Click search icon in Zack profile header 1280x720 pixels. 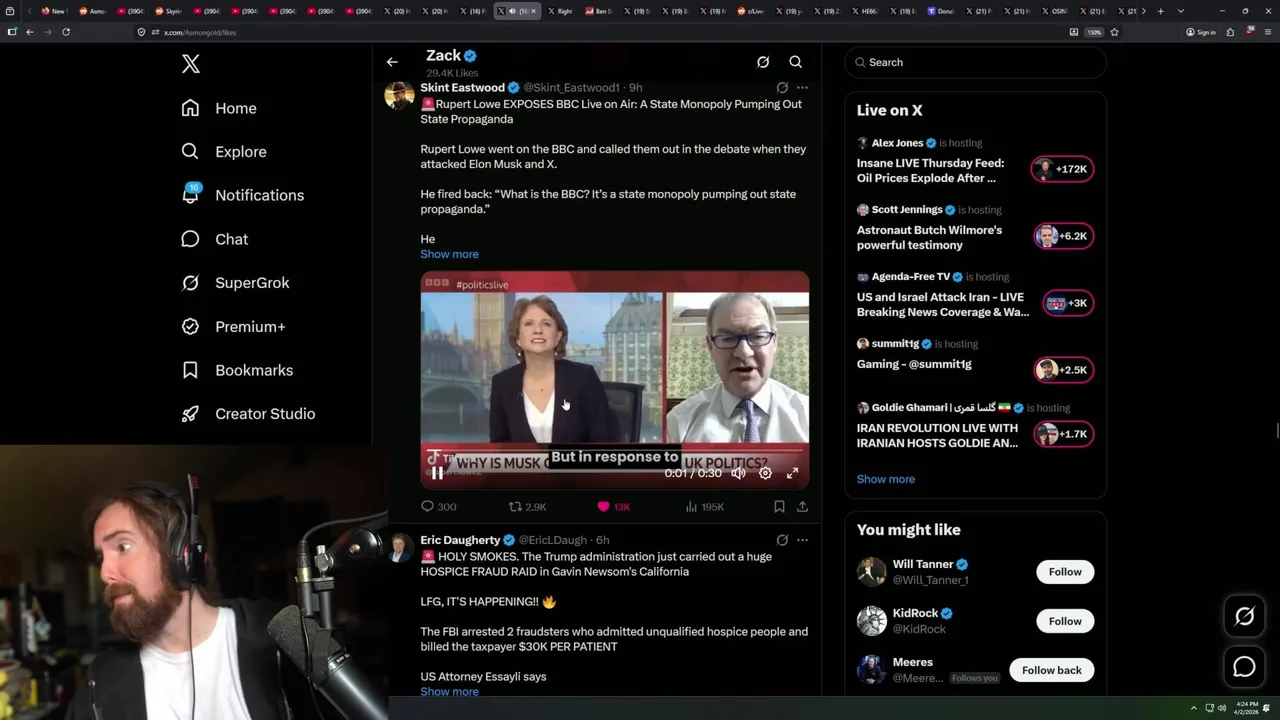pyautogui.click(x=796, y=62)
